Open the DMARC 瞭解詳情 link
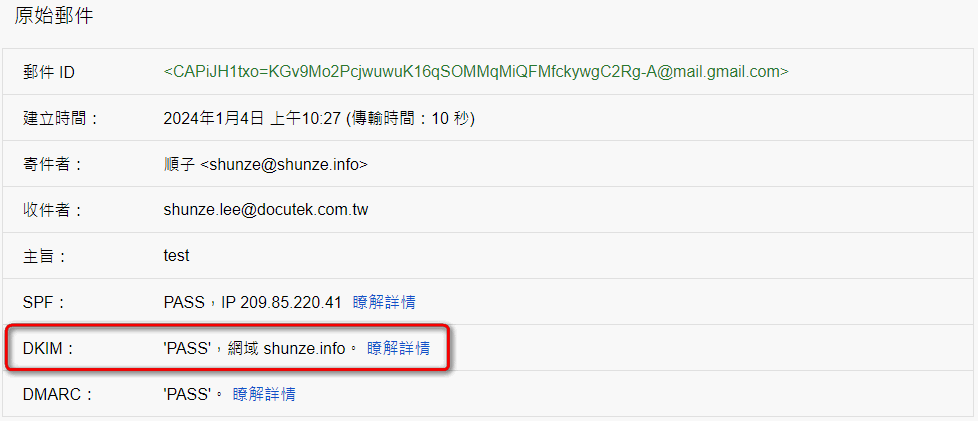 click(x=264, y=394)
